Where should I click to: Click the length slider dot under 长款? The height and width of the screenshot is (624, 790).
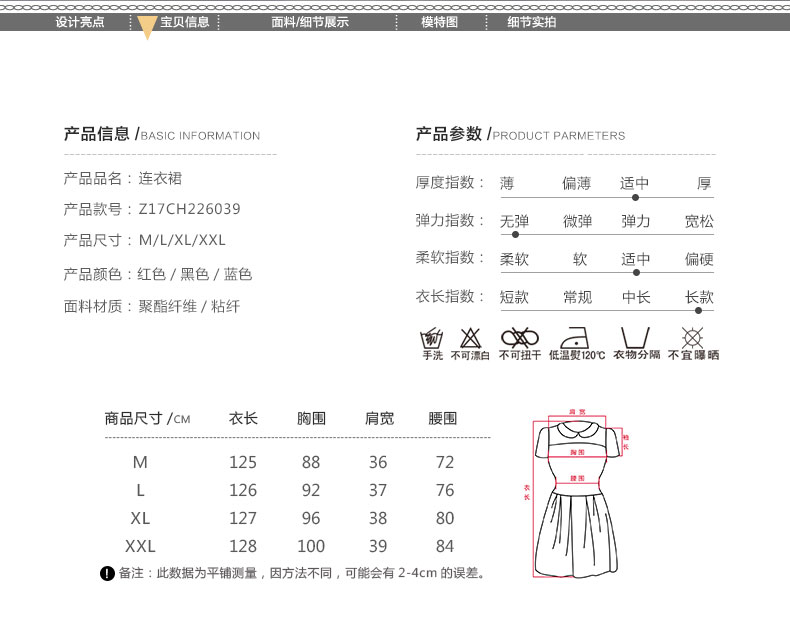coord(698,310)
